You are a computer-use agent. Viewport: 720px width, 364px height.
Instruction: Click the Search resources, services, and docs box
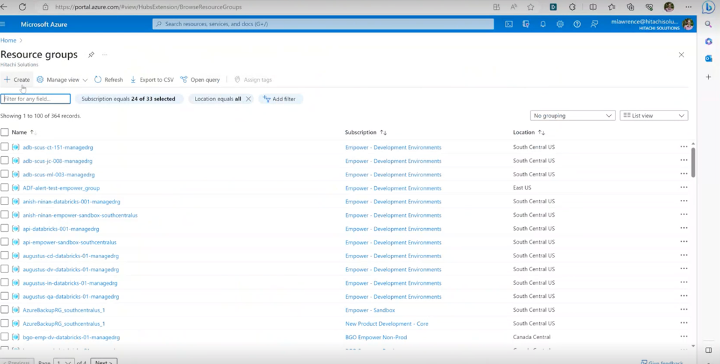tap(323, 24)
